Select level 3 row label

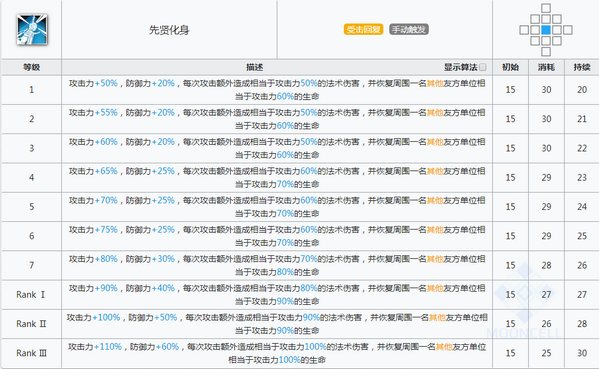coord(31,148)
